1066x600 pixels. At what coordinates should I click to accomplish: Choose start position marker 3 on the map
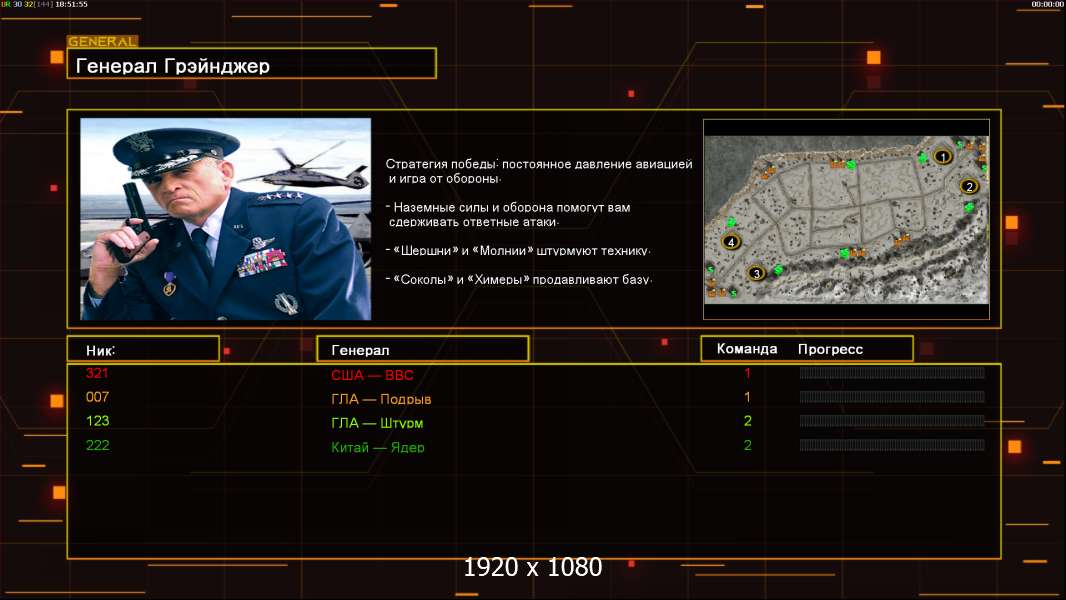point(756,272)
